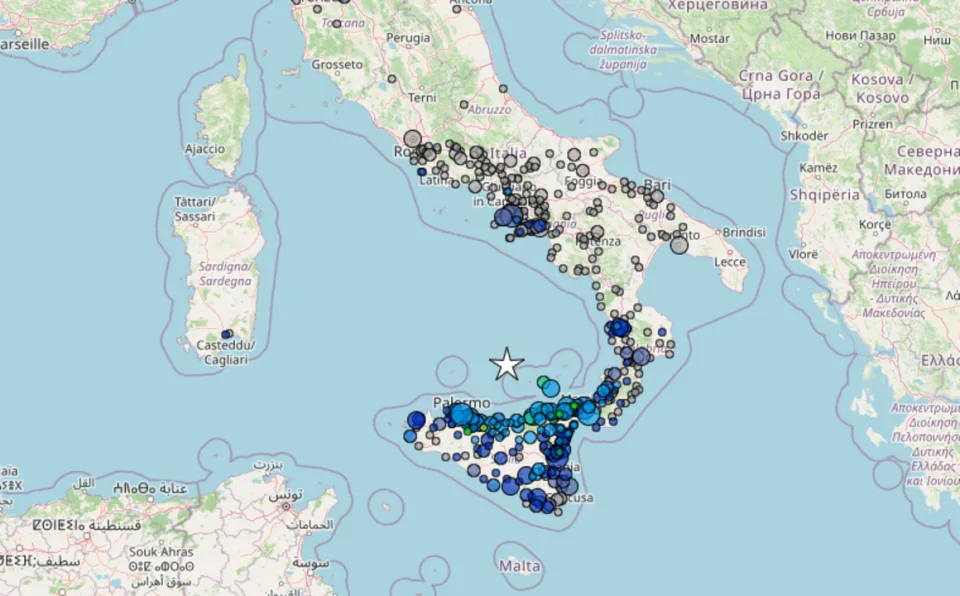Select the large grey circle beside Roma
Viewport: 960px width, 596px height.
(x=413, y=139)
